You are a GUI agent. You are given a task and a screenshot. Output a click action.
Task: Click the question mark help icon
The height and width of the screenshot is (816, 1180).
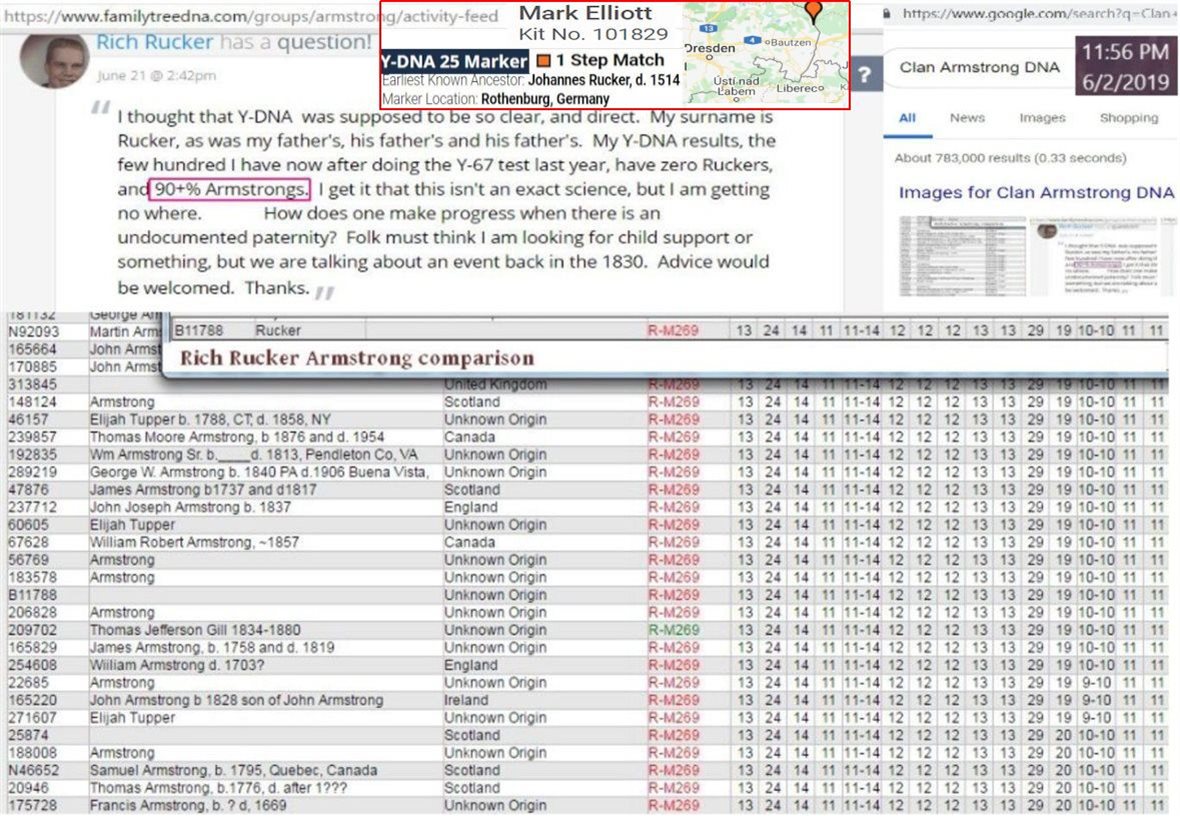(x=865, y=75)
